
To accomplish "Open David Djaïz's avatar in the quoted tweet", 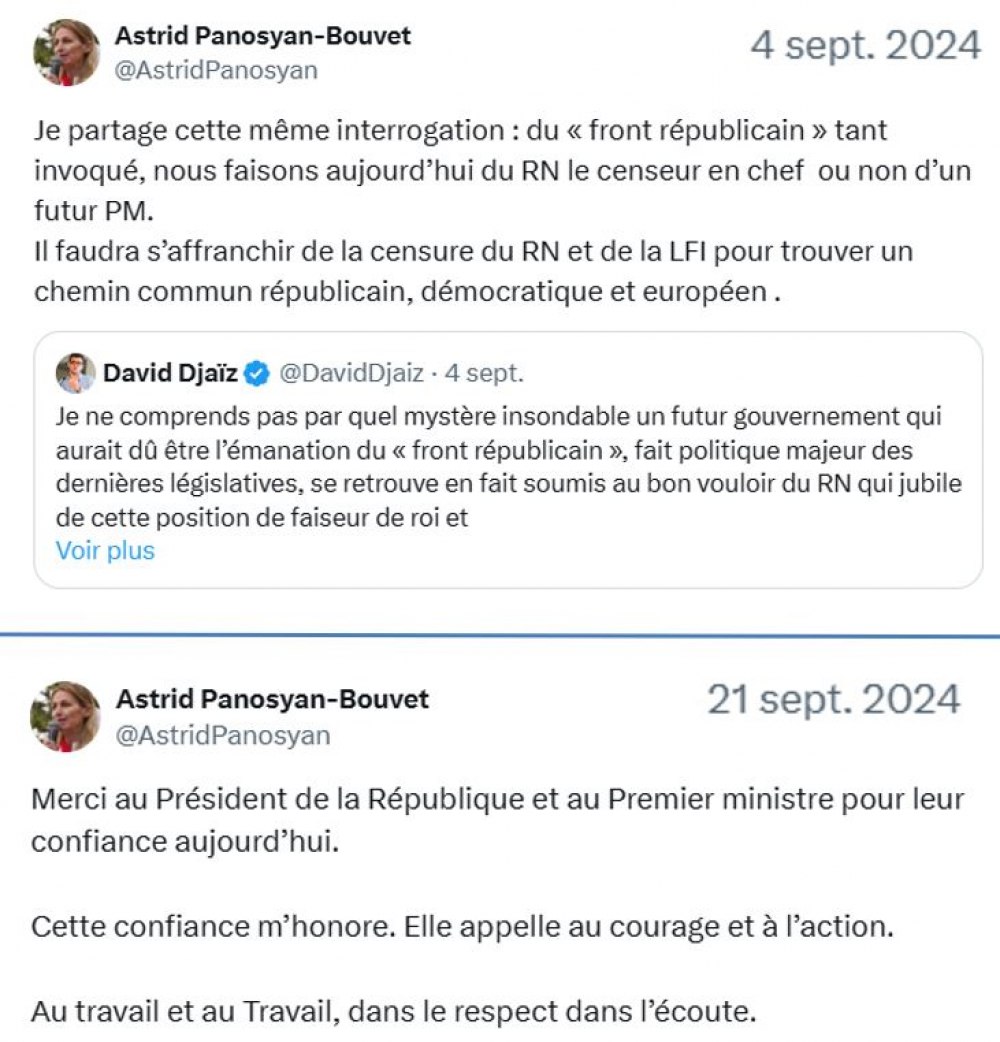I will [x=76, y=374].
